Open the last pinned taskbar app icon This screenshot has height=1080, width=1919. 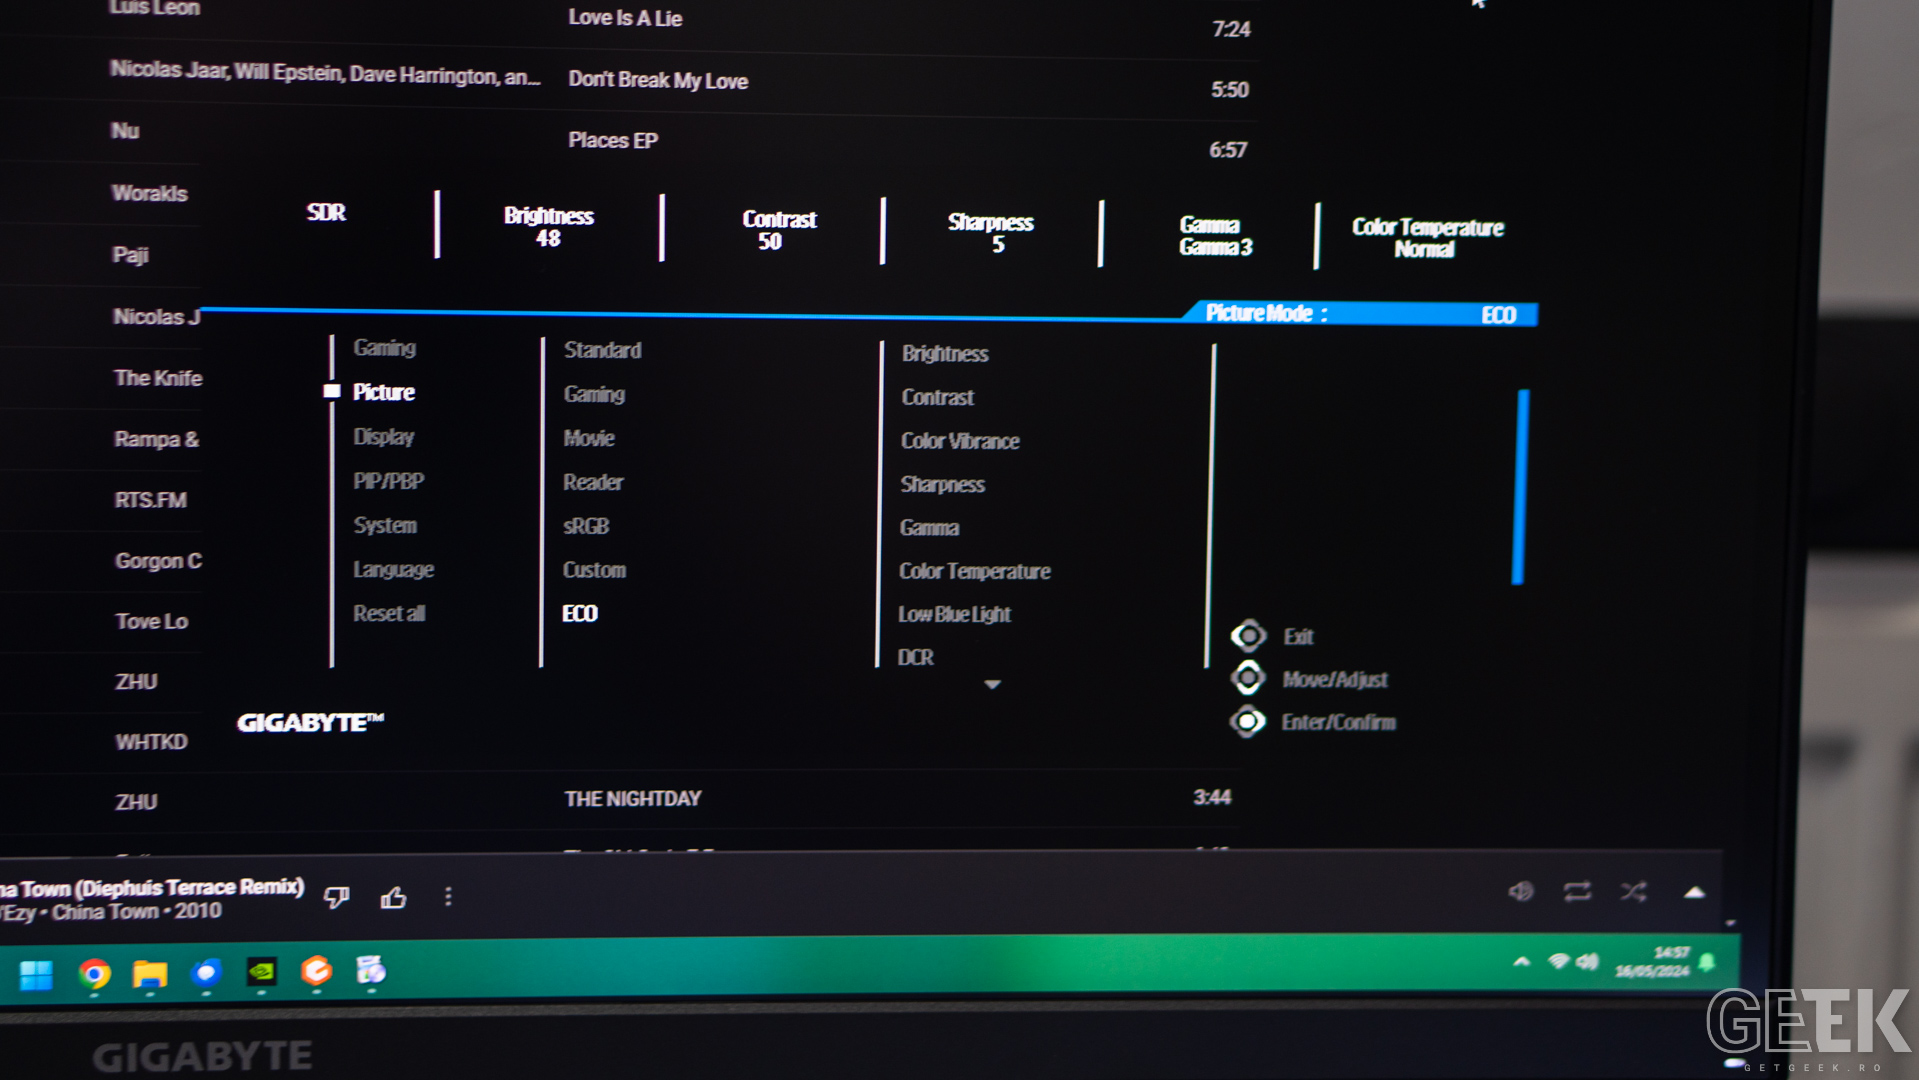click(371, 970)
